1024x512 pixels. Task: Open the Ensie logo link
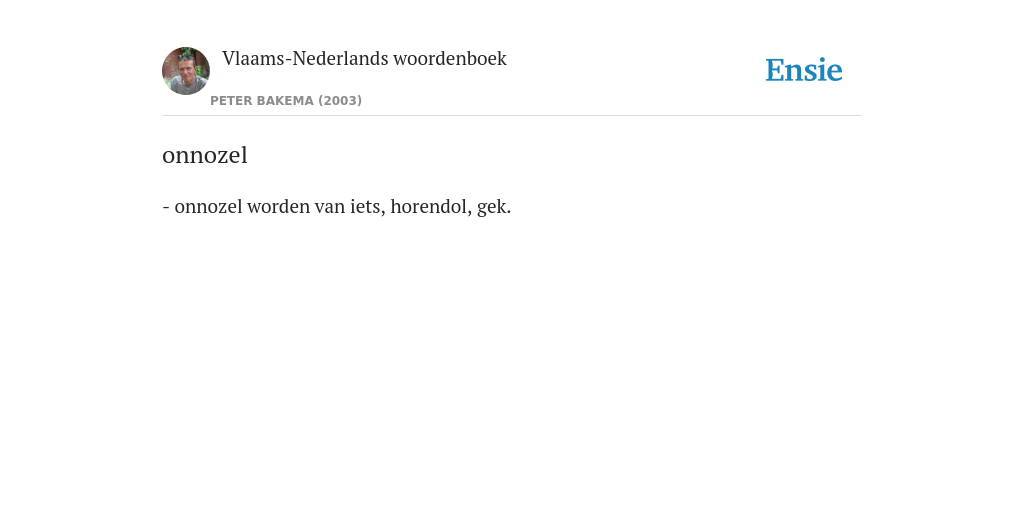click(804, 70)
